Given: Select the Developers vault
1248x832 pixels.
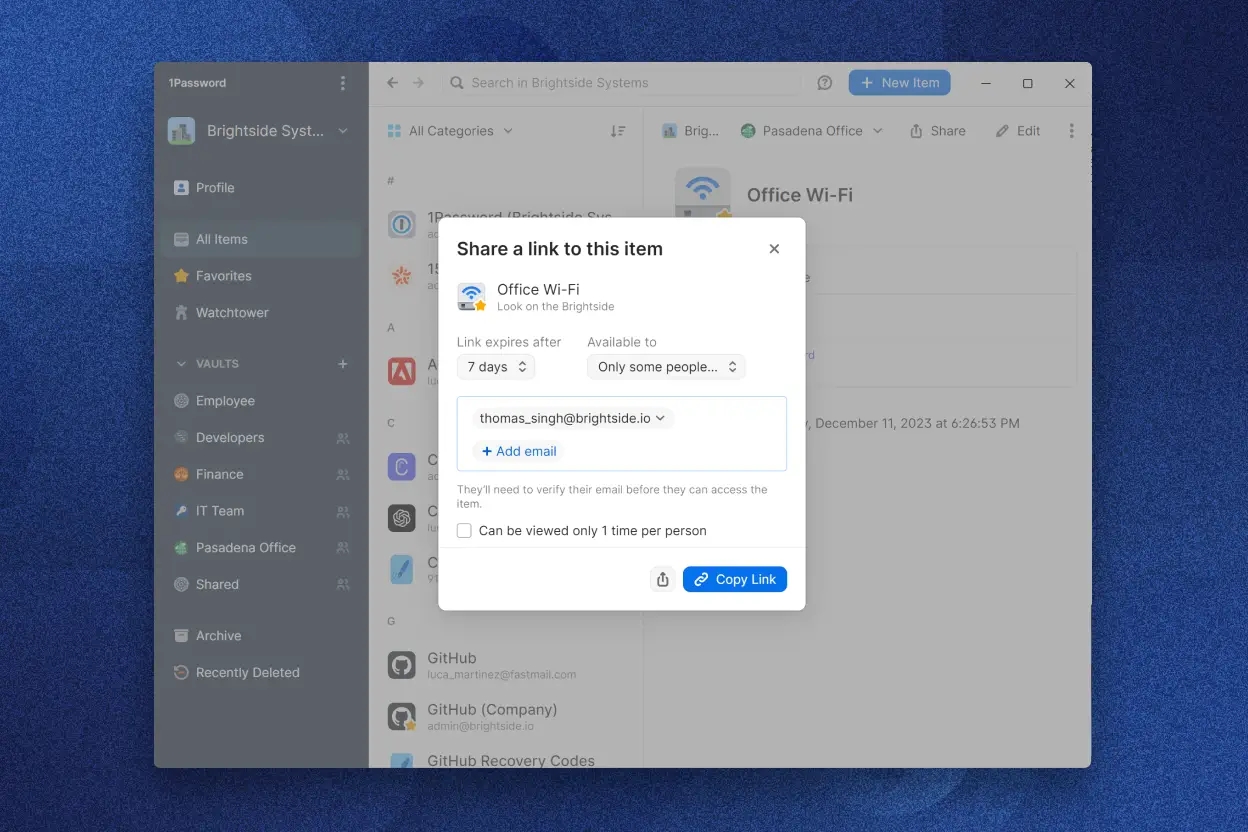Looking at the screenshot, I should coord(262,438).
